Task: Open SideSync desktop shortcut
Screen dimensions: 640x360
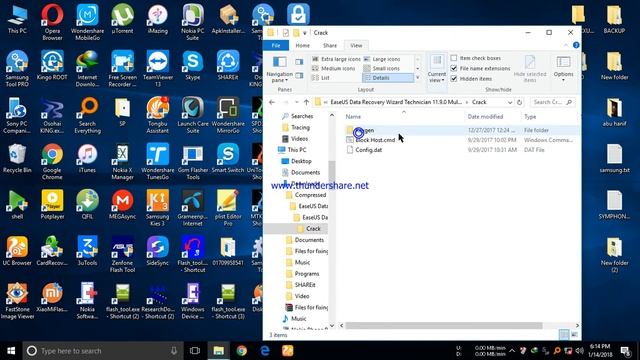Action: click(x=158, y=251)
